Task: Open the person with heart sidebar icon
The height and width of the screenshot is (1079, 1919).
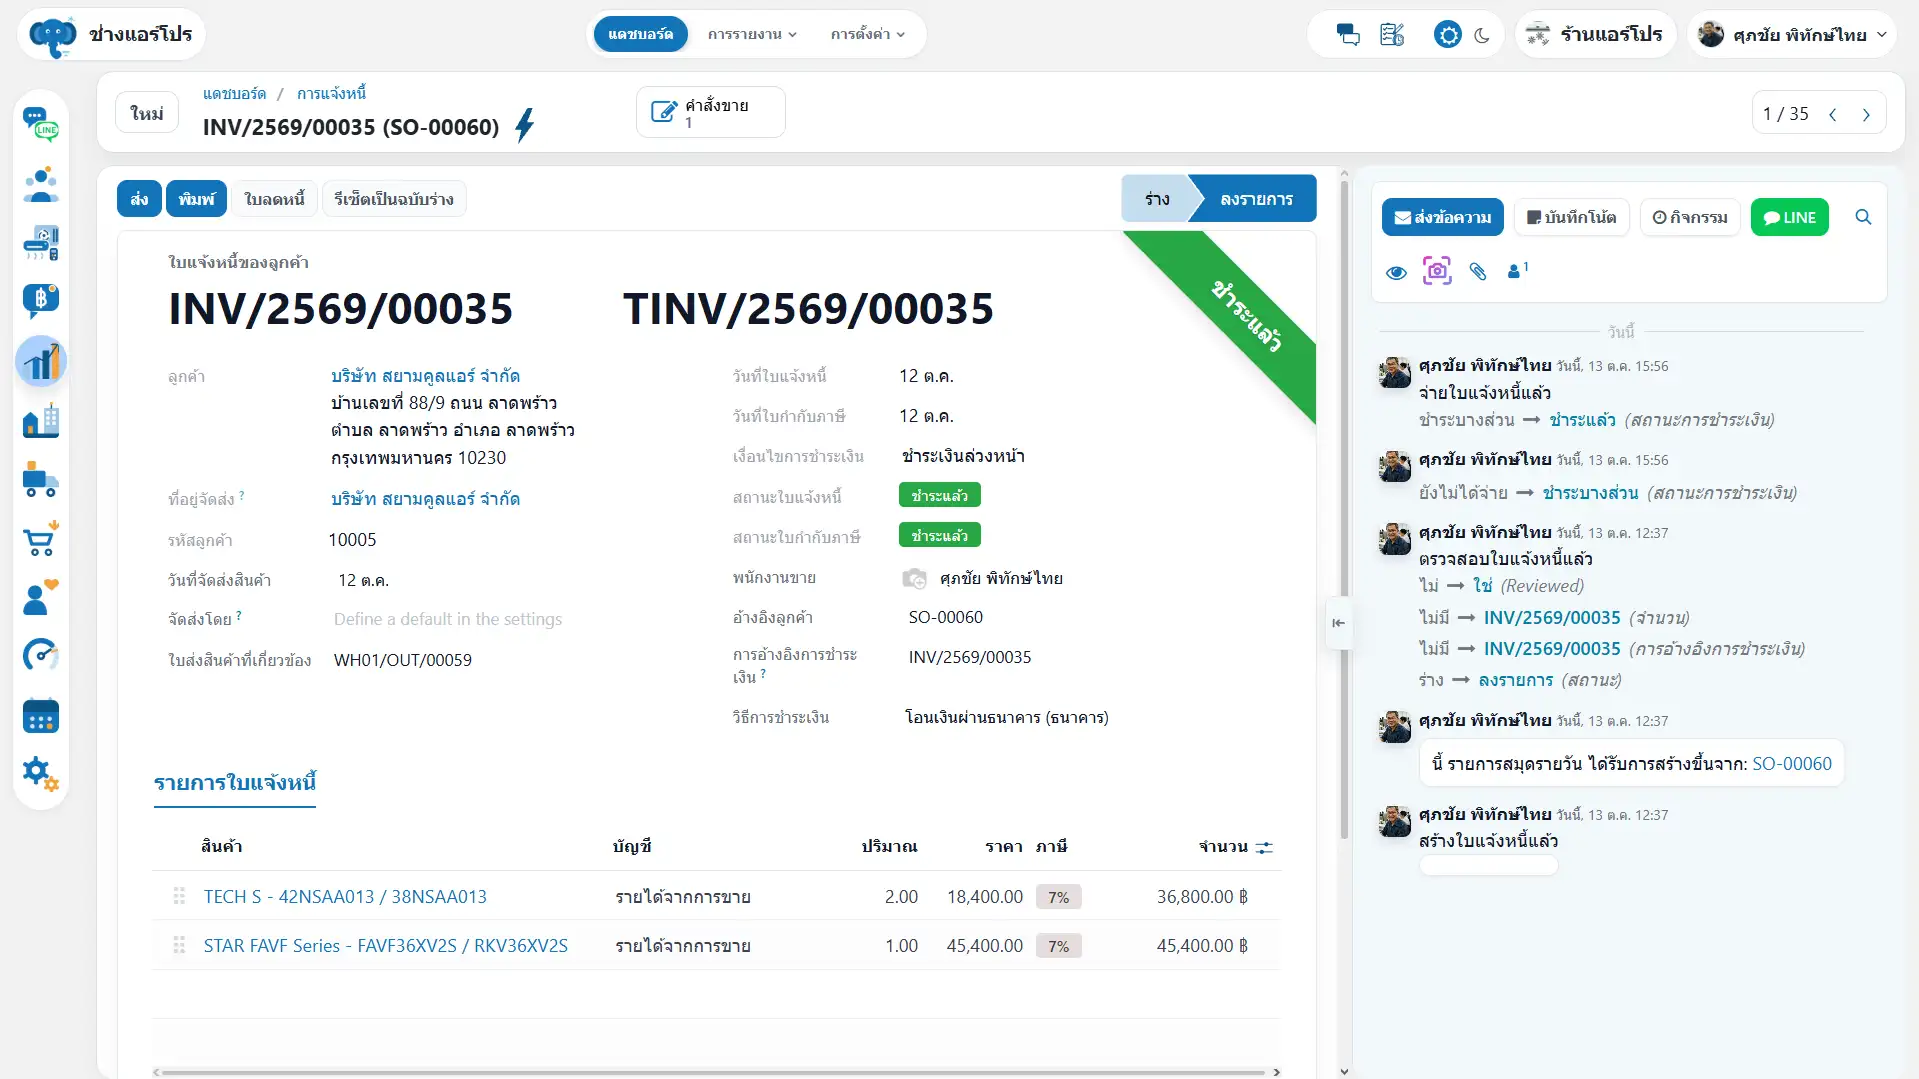Action: click(x=41, y=597)
